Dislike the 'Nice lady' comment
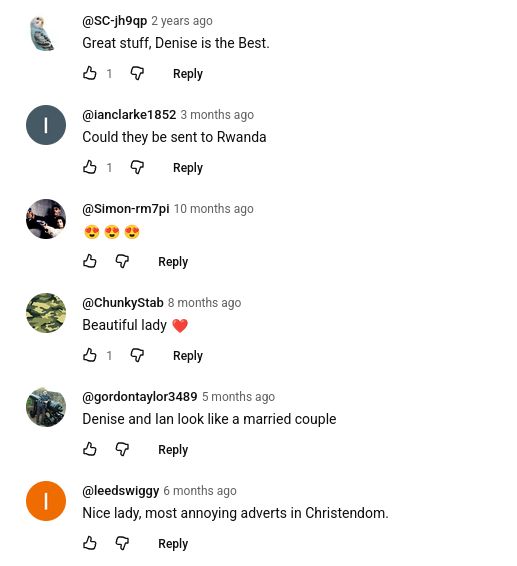This screenshot has height=566, width=517. (122, 543)
